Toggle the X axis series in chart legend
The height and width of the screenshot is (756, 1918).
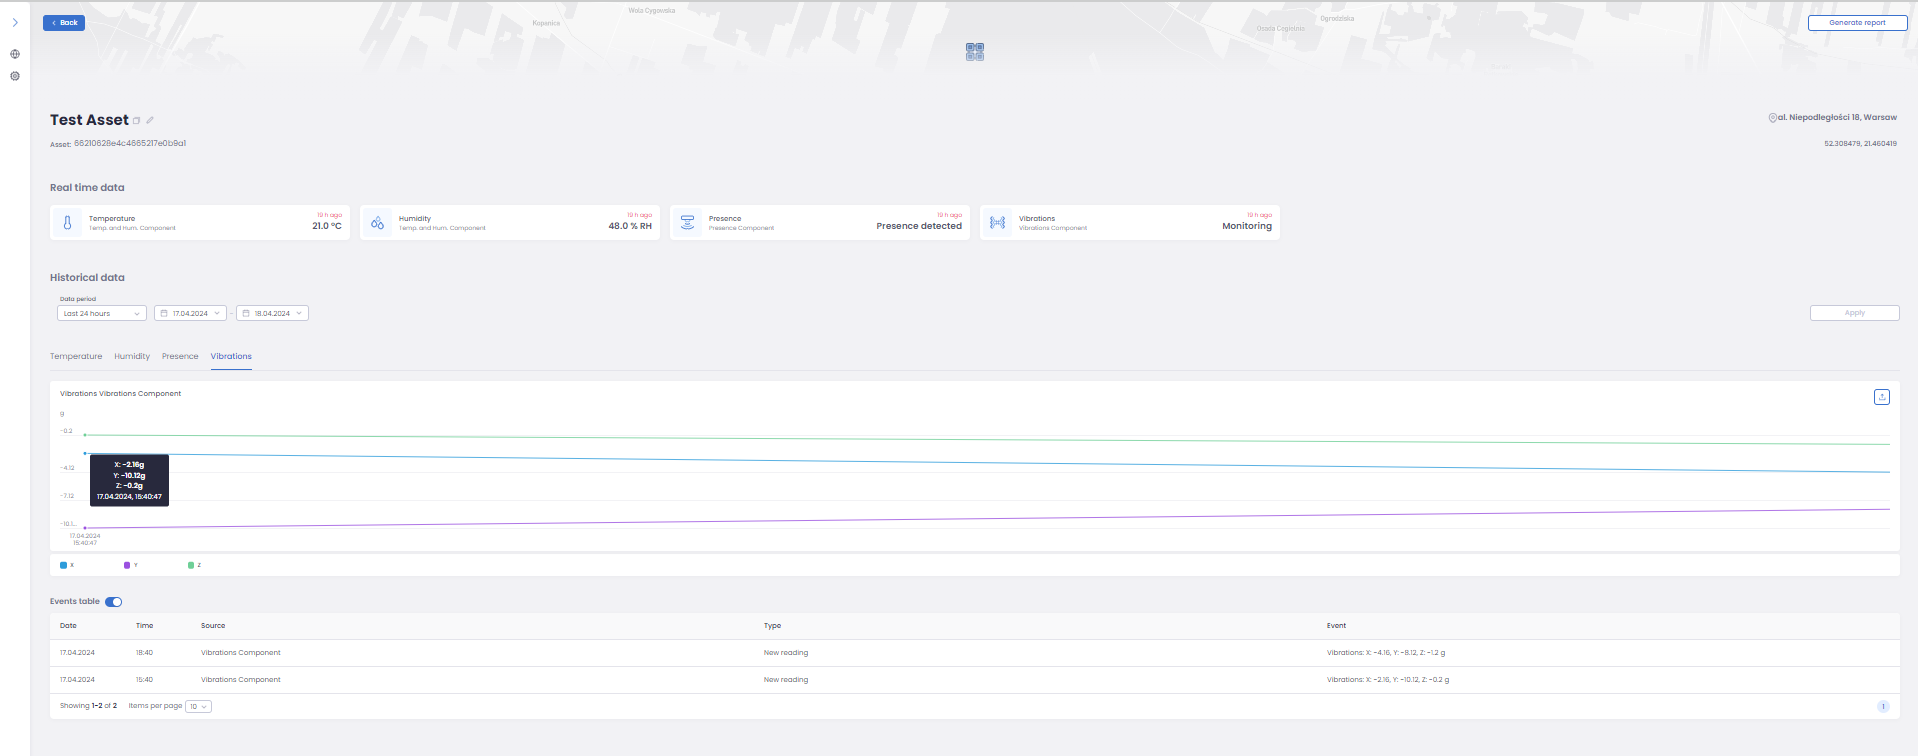[x=66, y=565]
